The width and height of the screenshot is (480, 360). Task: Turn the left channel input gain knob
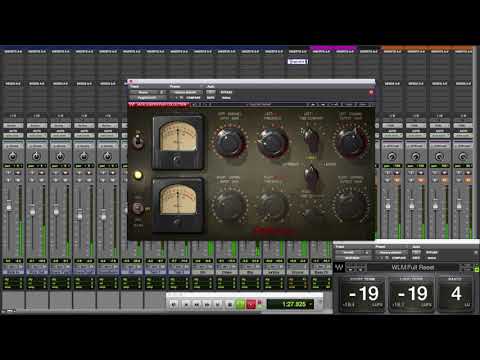coord(229,142)
